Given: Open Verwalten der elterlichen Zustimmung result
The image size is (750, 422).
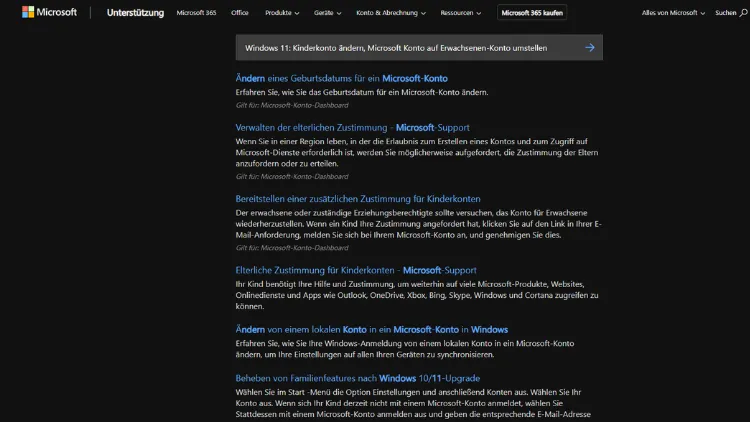Looking at the screenshot, I should point(353,128).
